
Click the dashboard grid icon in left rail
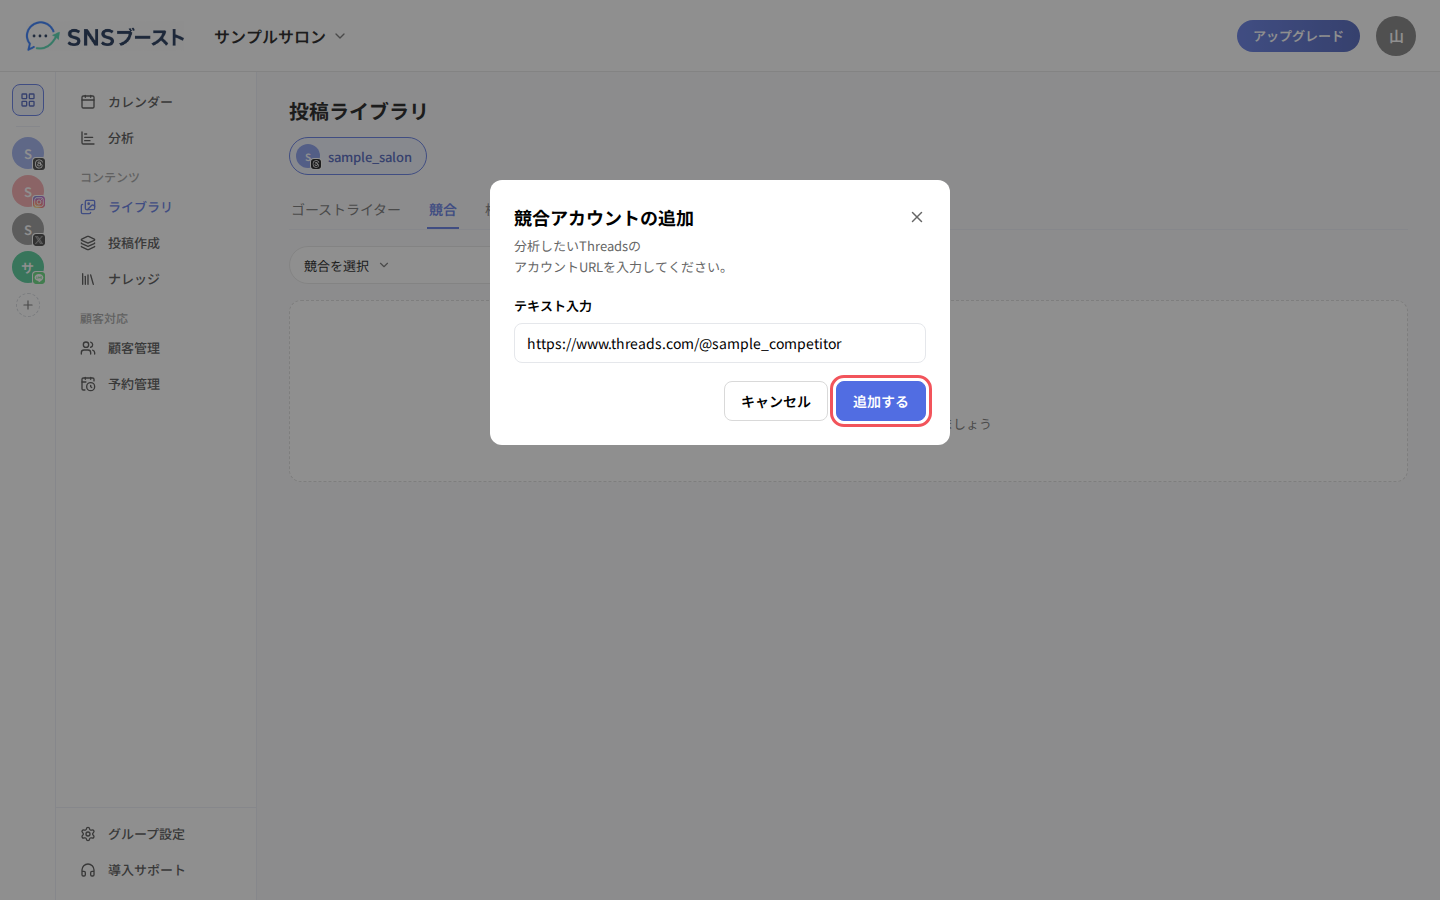click(28, 100)
